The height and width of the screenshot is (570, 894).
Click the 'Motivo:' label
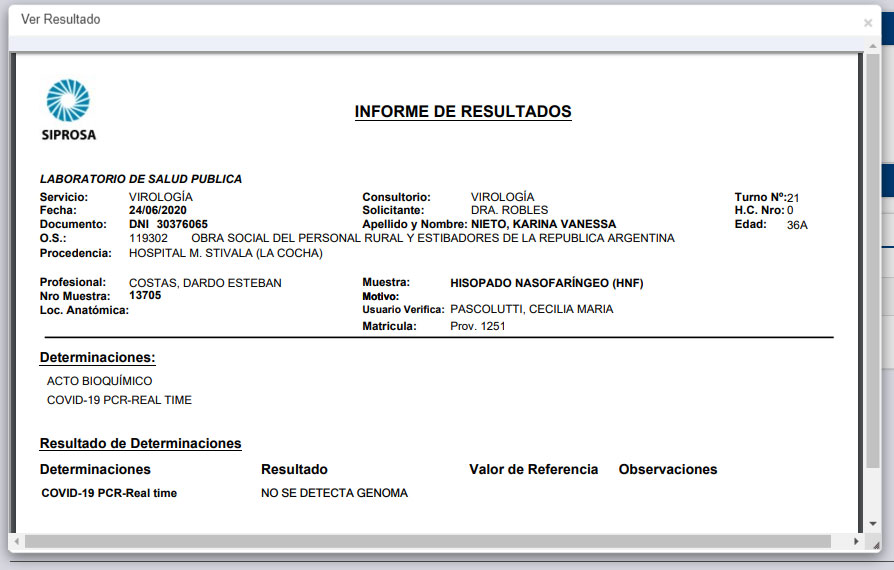[x=381, y=296]
